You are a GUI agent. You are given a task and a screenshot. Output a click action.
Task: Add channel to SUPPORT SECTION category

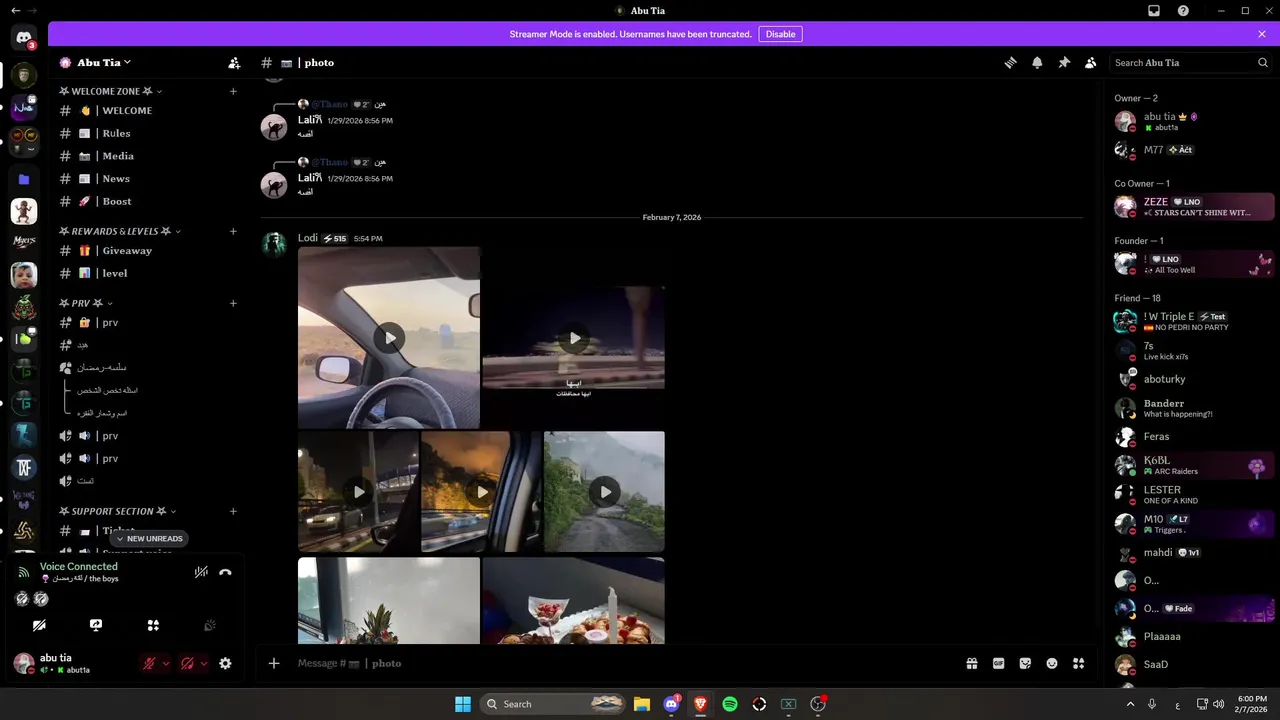click(x=233, y=511)
